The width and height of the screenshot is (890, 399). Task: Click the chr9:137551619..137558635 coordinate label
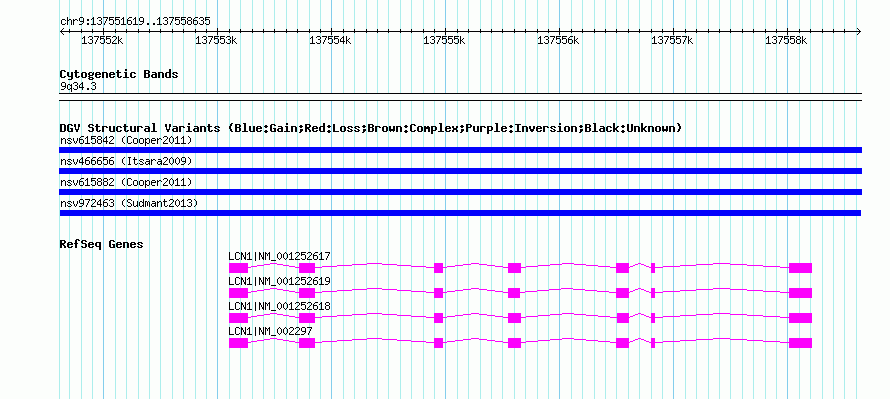point(135,22)
